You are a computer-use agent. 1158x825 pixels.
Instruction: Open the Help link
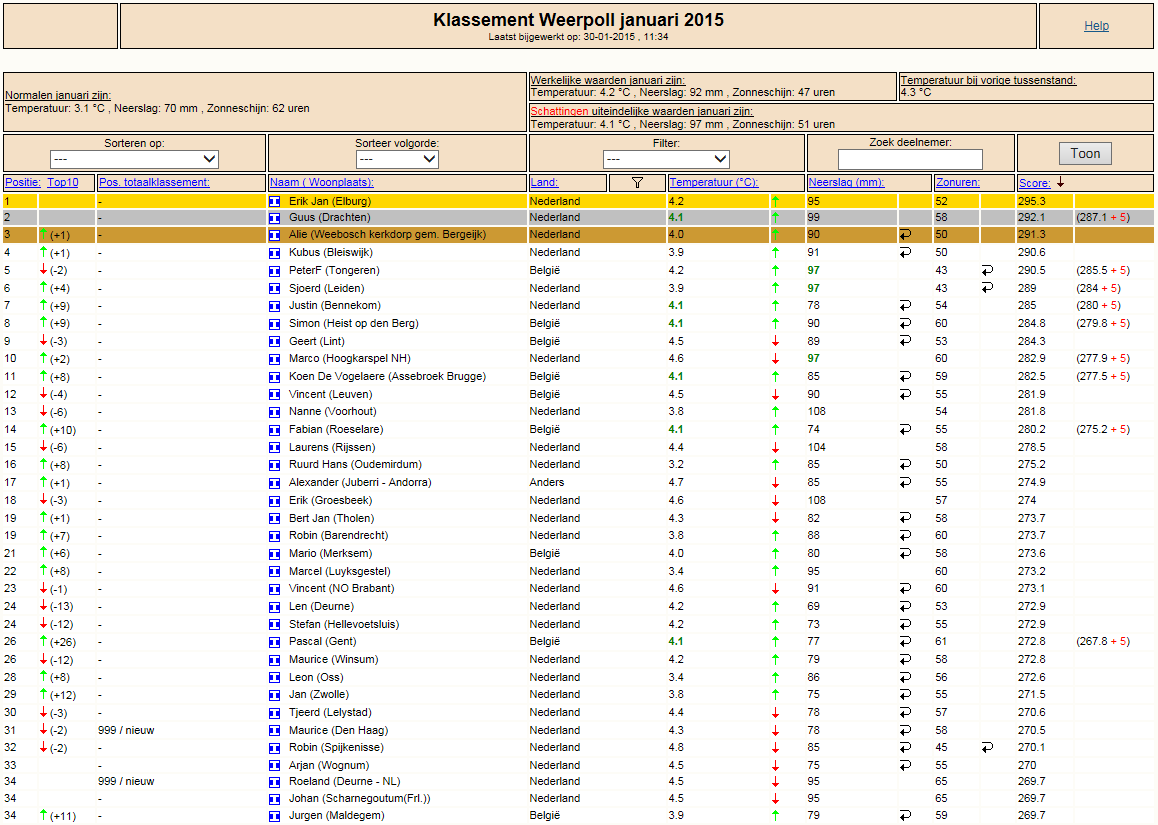(x=1096, y=26)
